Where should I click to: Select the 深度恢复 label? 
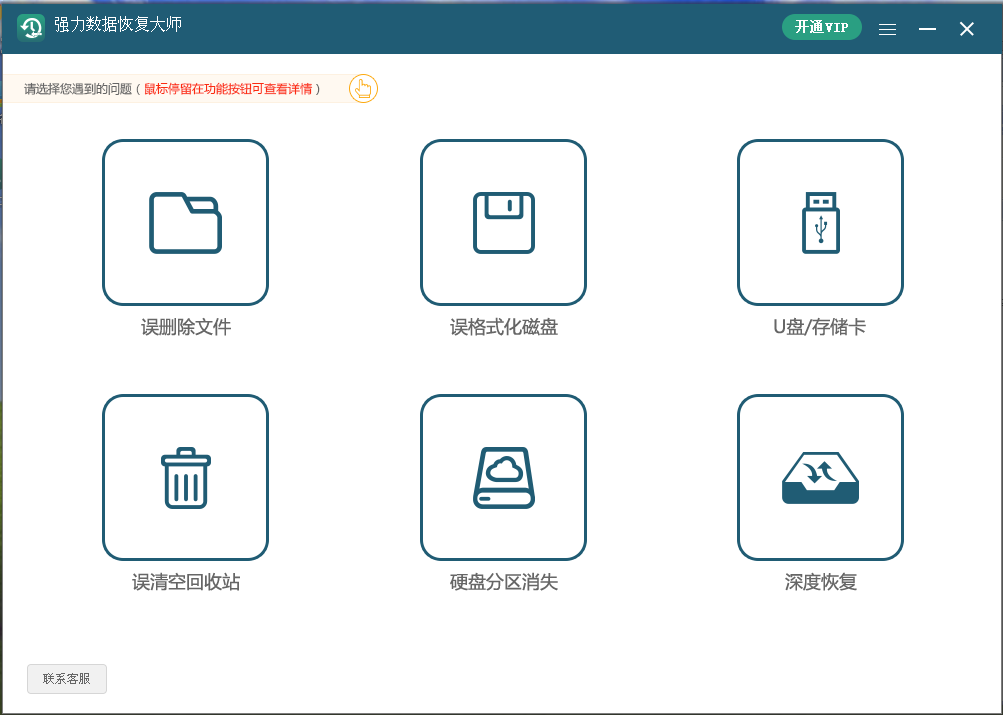[x=820, y=582]
